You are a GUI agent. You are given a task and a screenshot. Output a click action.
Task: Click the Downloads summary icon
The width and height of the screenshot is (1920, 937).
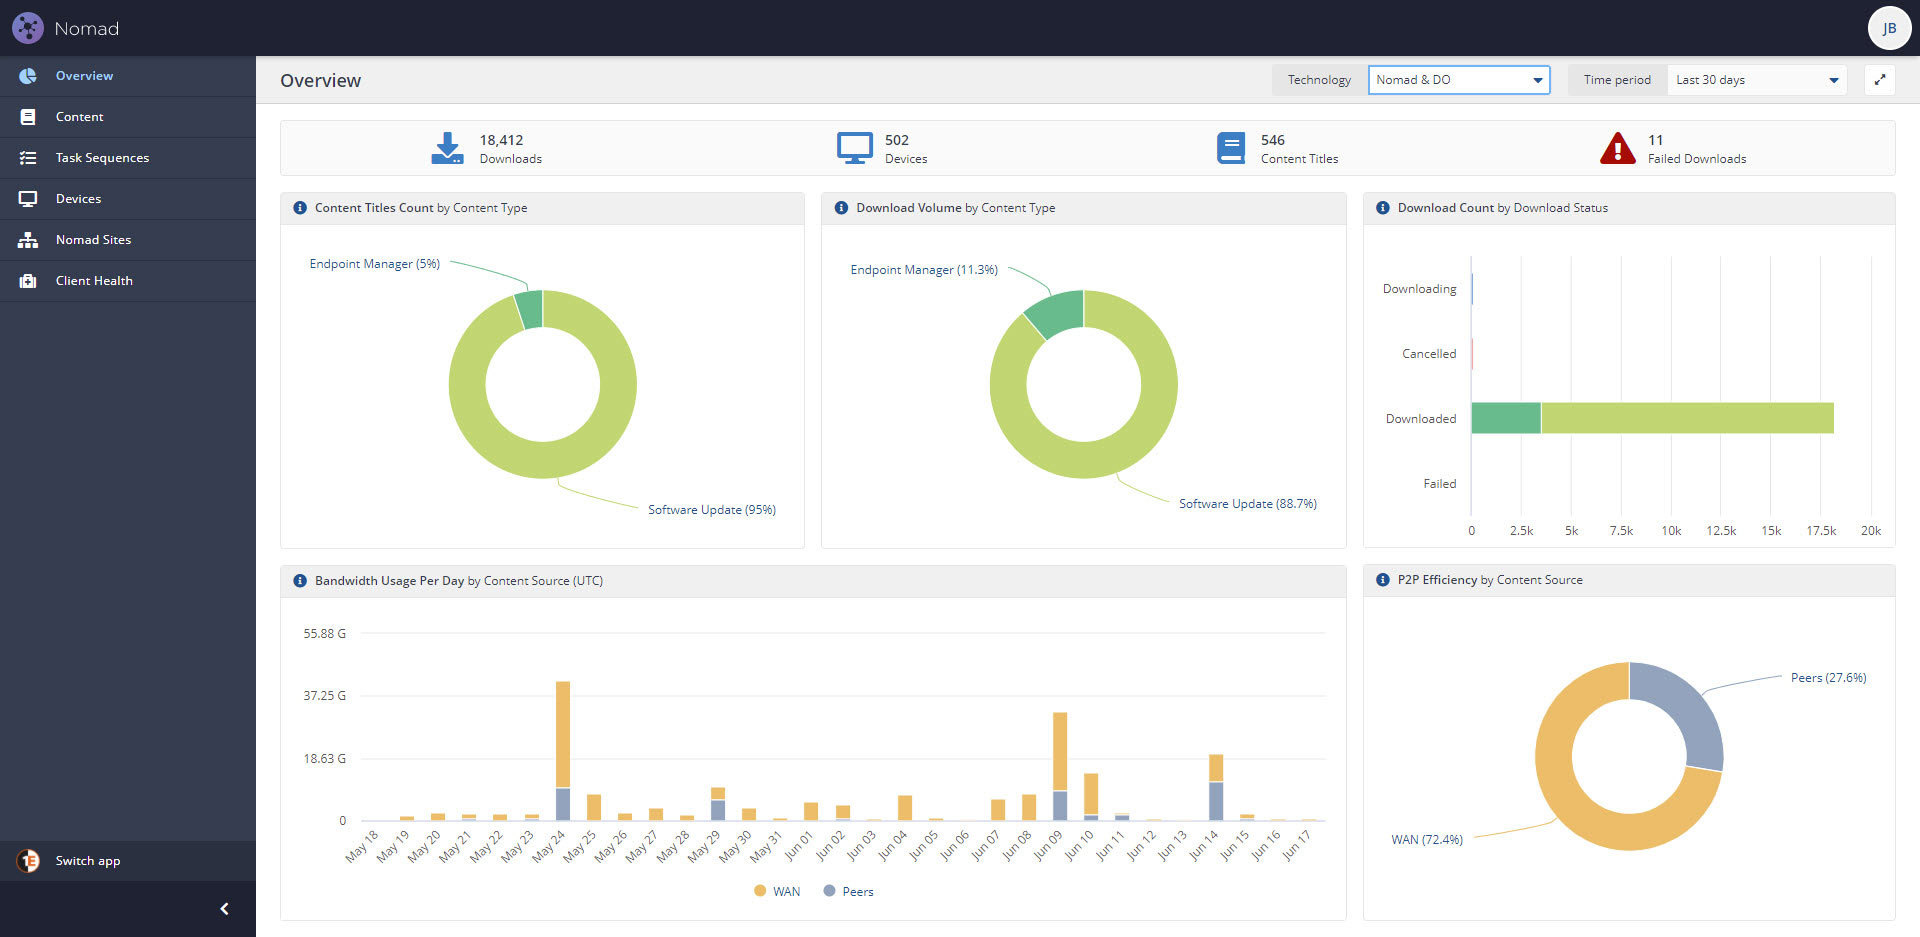[x=447, y=148]
